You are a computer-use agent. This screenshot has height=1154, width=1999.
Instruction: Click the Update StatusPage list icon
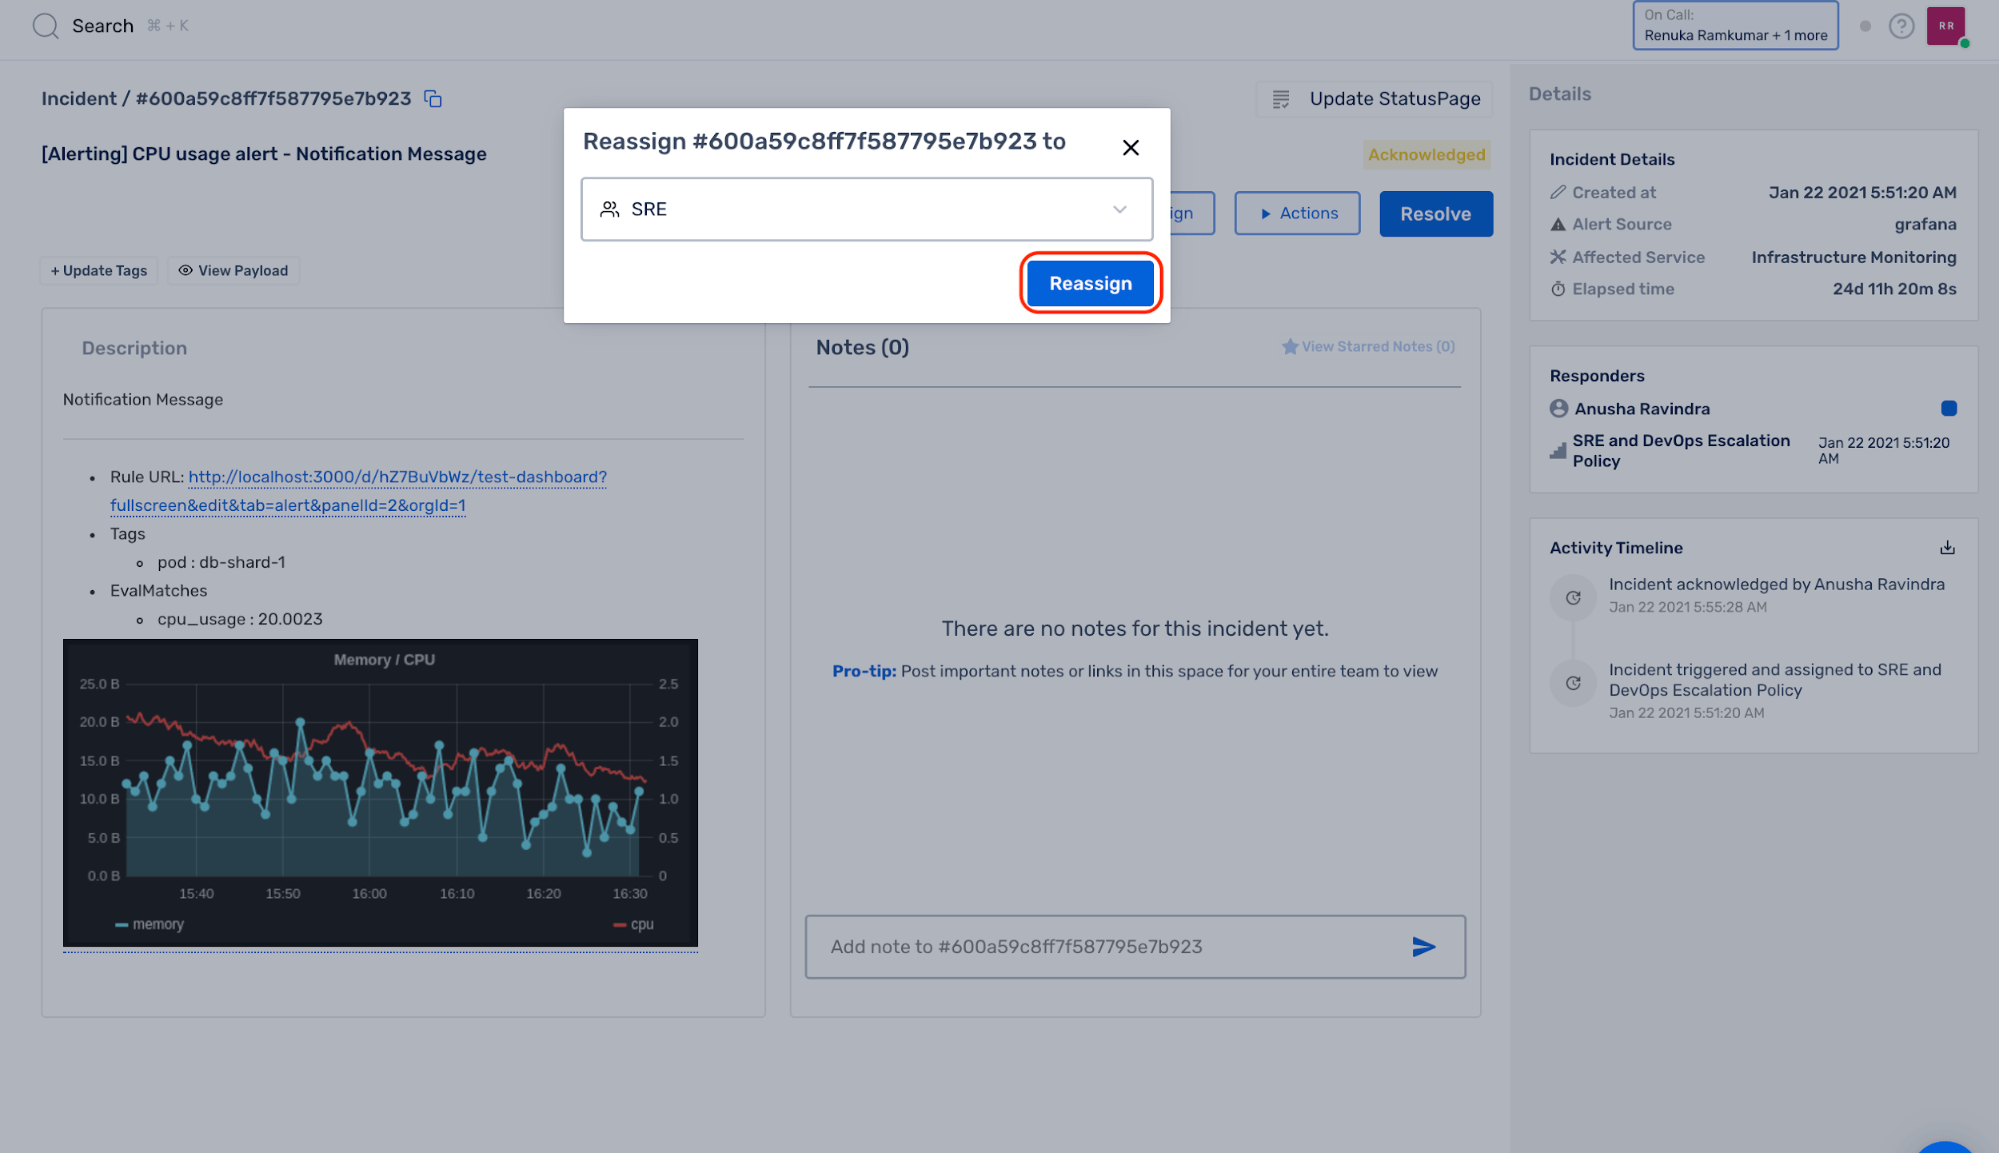[1280, 99]
